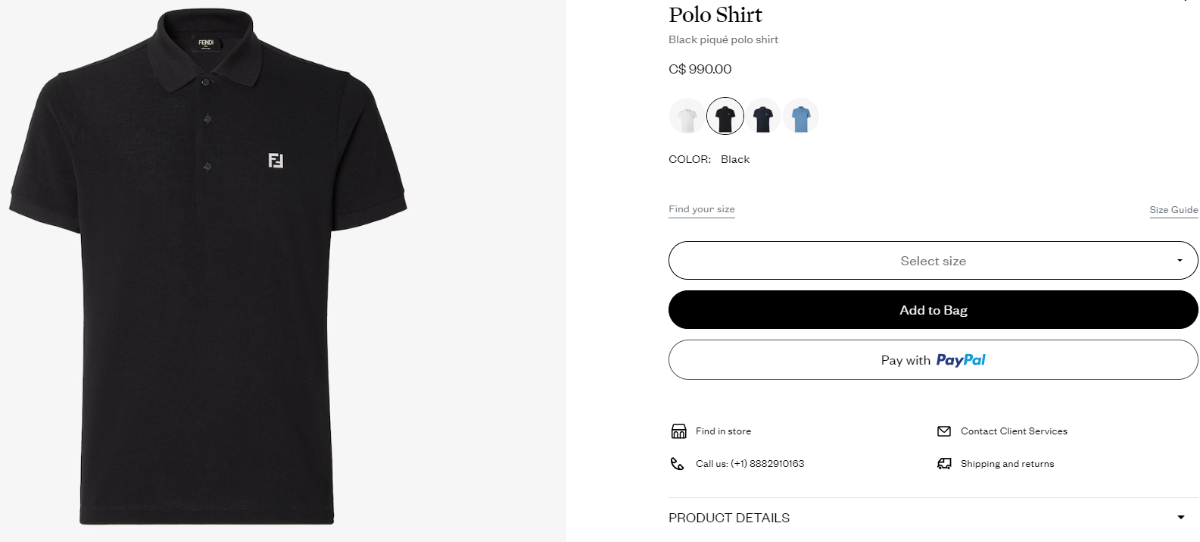Click the Call us phone number
The image size is (1200, 542).
[750, 464]
